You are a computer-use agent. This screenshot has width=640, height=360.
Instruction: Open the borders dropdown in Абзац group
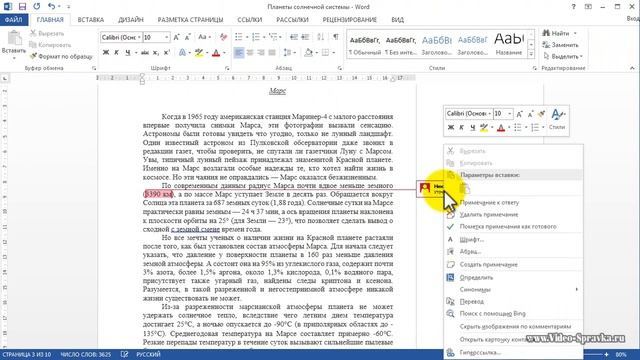(333, 53)
